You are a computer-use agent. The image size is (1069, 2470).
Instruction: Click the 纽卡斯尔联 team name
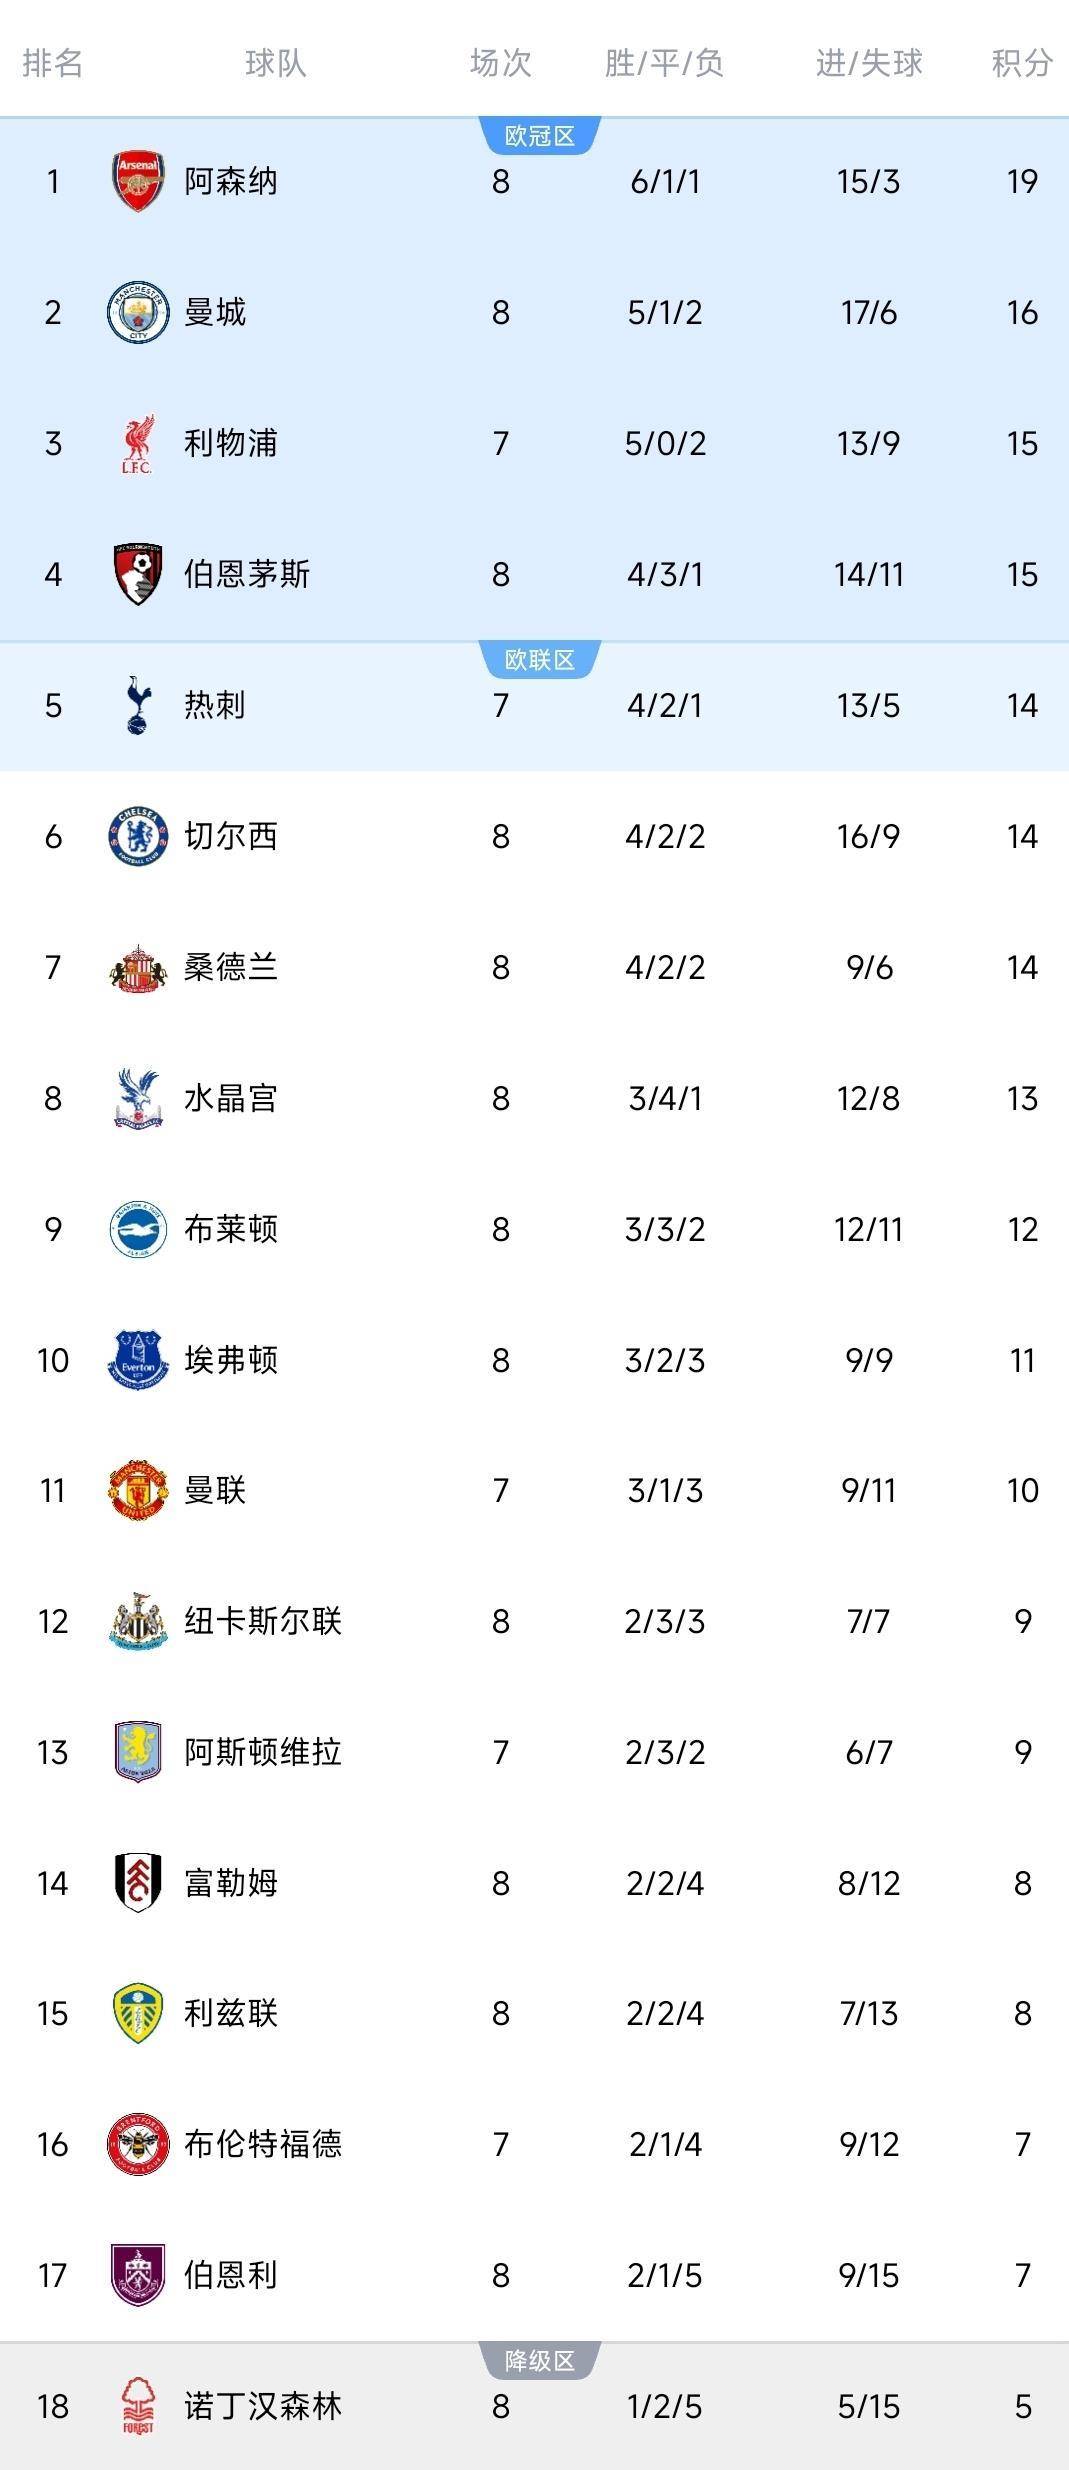[x=263, y=1621]
